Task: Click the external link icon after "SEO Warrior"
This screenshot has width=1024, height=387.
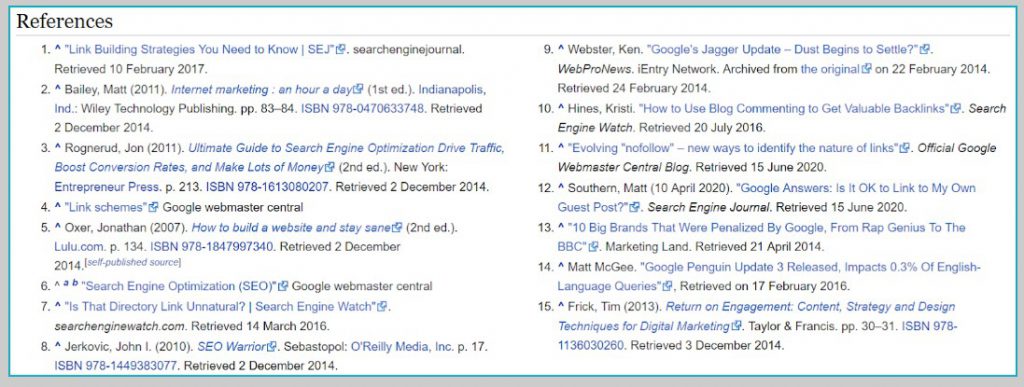Action: click(273, 347)
